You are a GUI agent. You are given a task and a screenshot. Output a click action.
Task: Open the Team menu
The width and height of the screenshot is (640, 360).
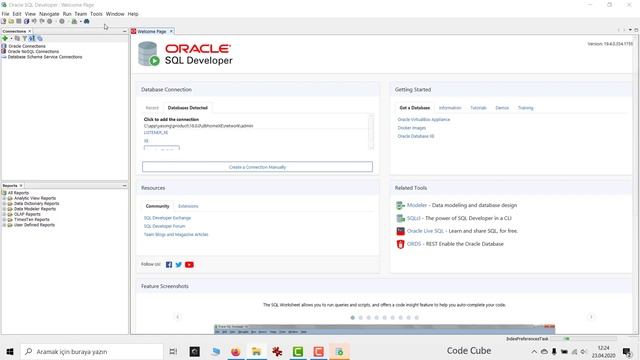pos(81,14)
